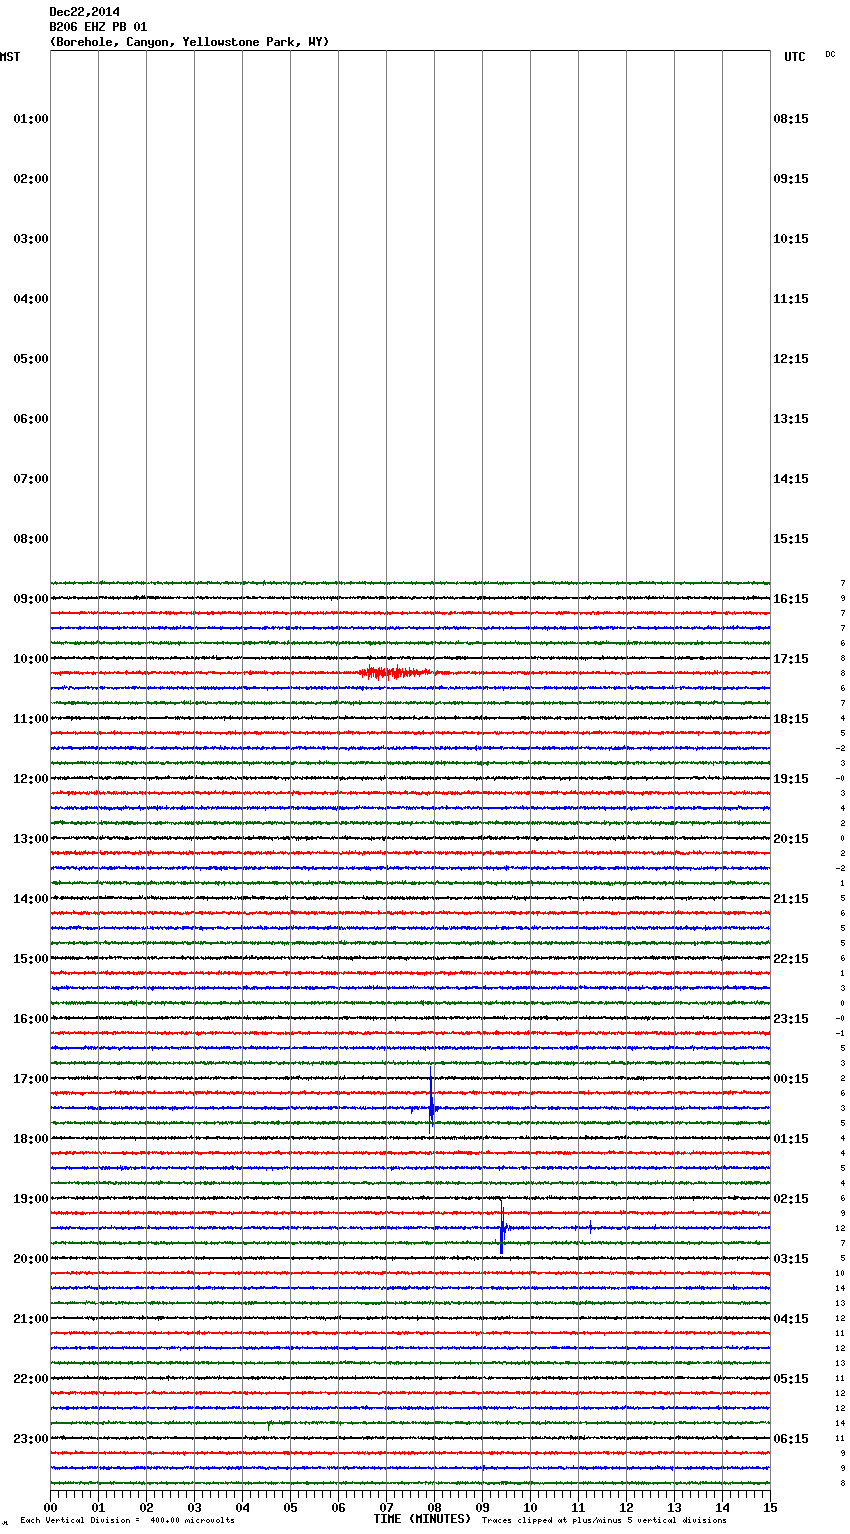Click the 08:15 UTC time label
The height and width of the screenshot is (1534, 850).
[791, 119]
